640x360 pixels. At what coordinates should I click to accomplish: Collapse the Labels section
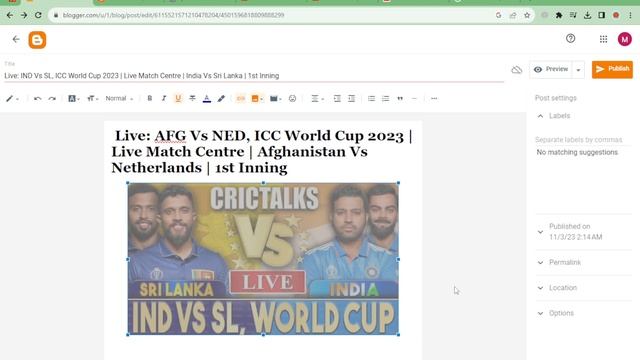540,116
